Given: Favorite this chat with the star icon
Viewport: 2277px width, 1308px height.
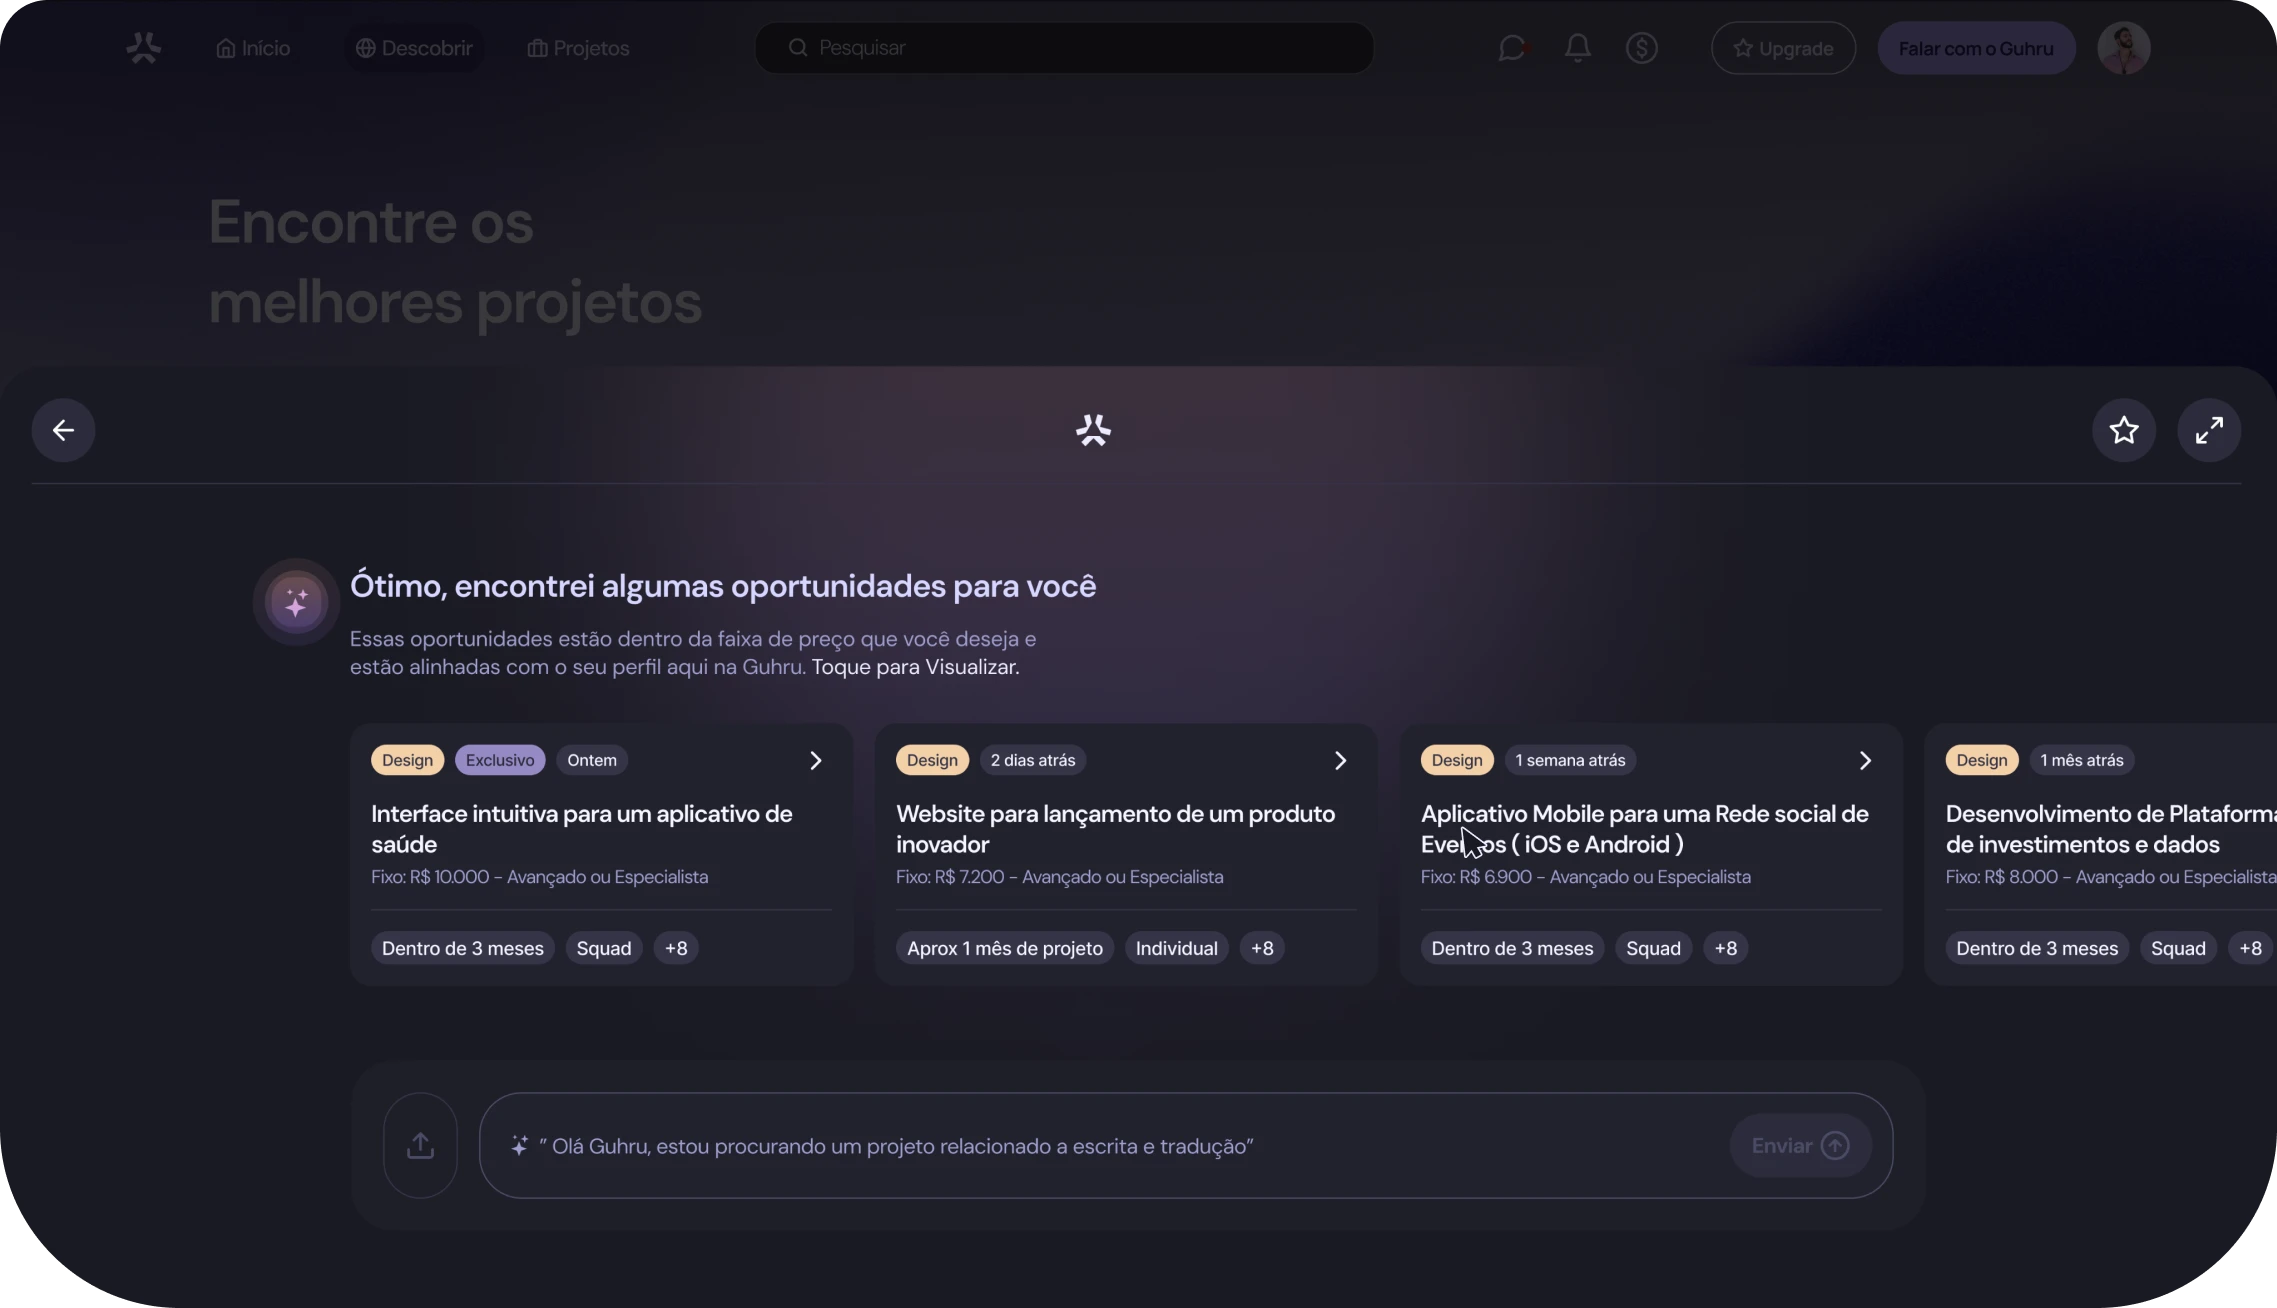Looking at the screenshot, I should [2124, 430].
